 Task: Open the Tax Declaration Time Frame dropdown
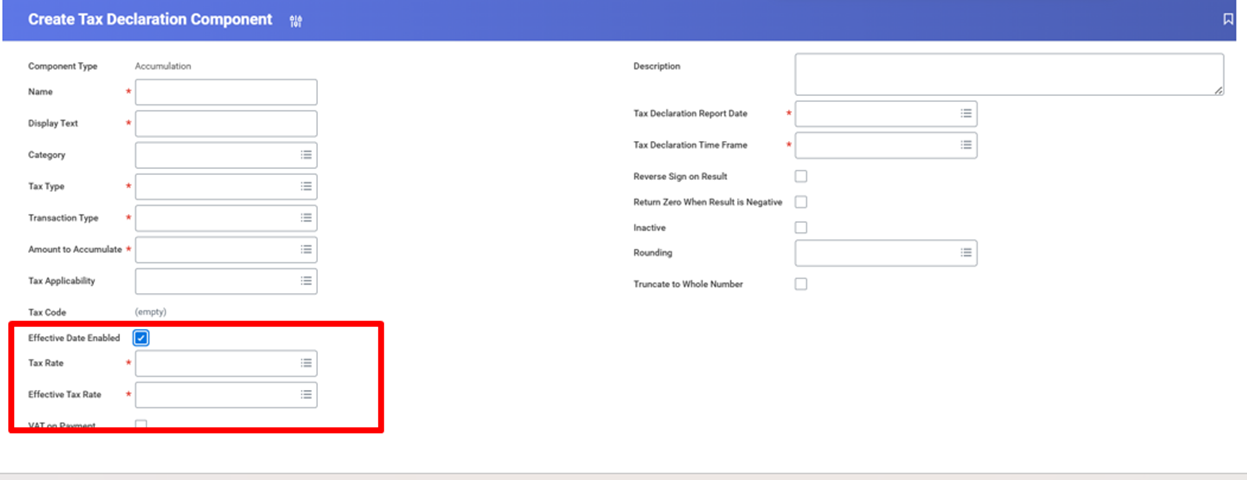click(885, 145)
